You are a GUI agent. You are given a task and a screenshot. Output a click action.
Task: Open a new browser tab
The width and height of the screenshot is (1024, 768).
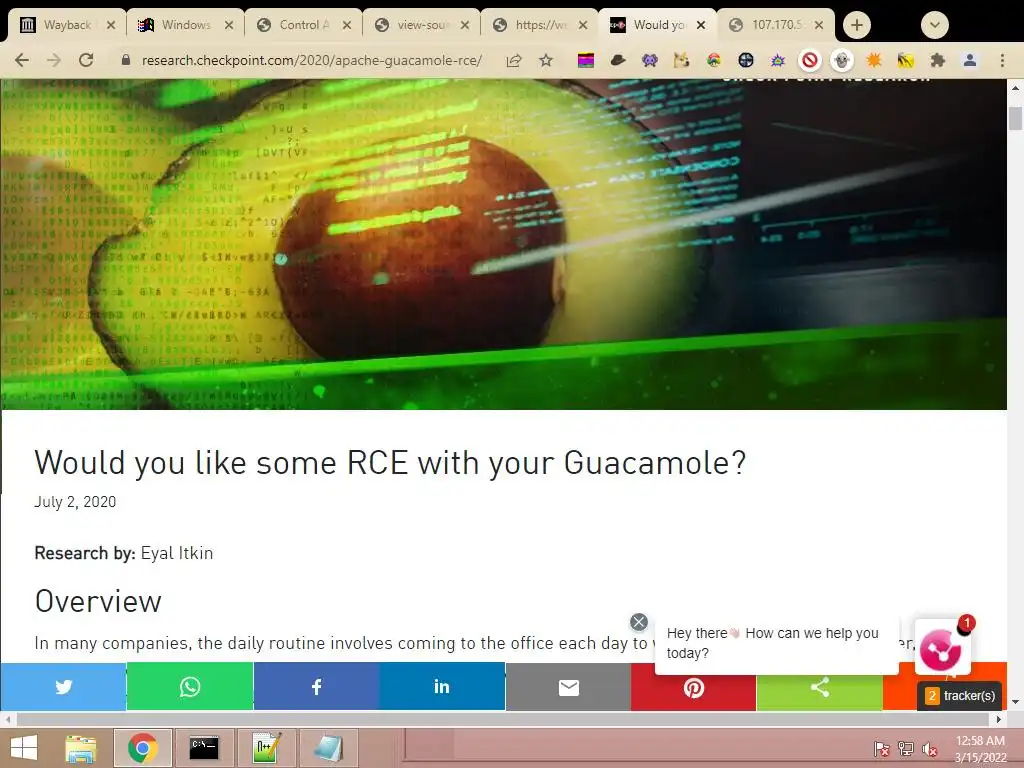pyautogui.click(x=857, y=25)
